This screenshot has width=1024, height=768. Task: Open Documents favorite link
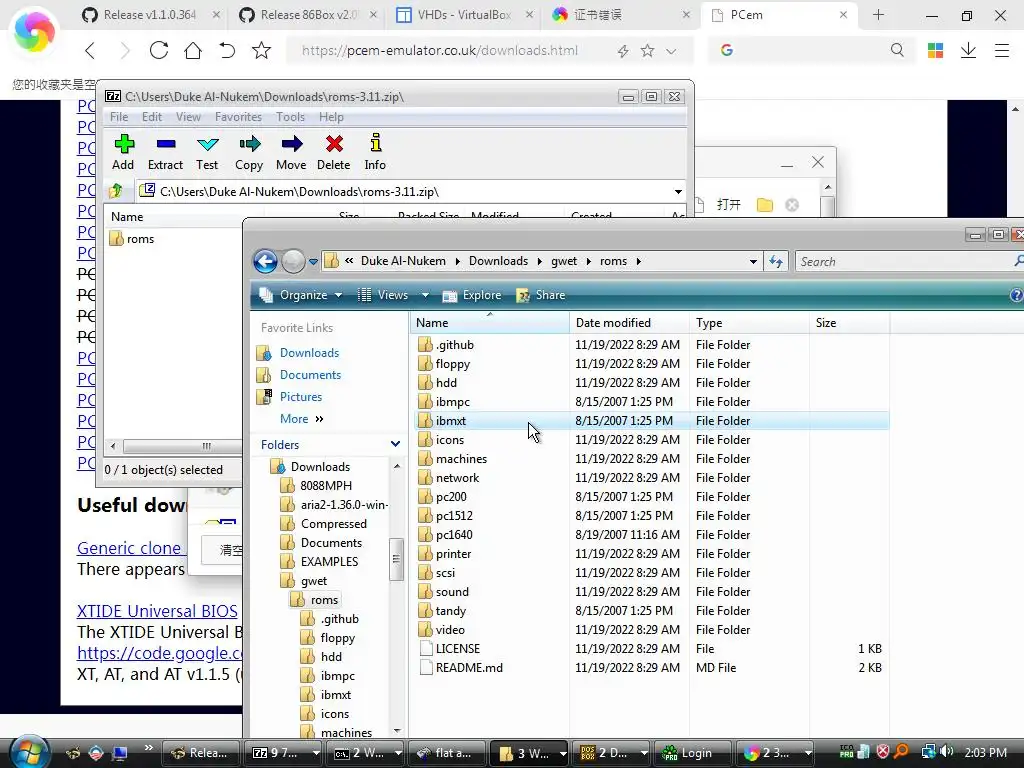coord(310,375)
